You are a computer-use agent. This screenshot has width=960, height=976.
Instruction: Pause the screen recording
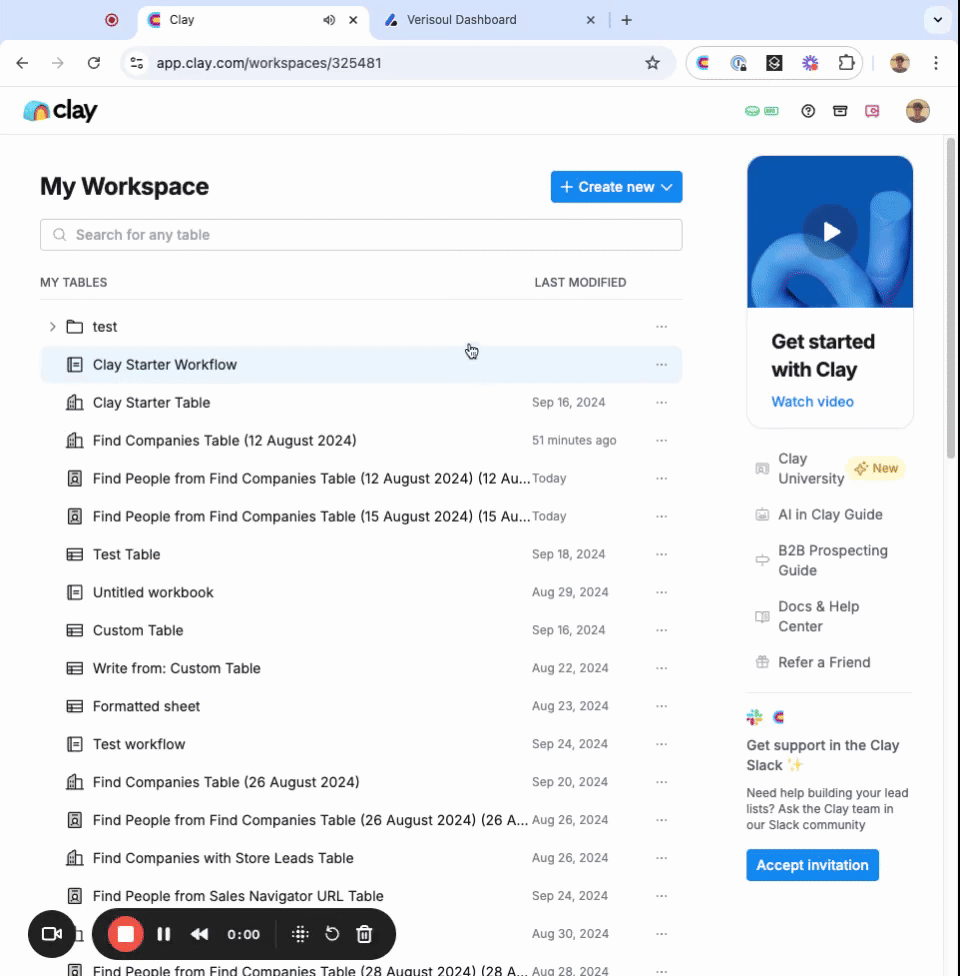164,934
